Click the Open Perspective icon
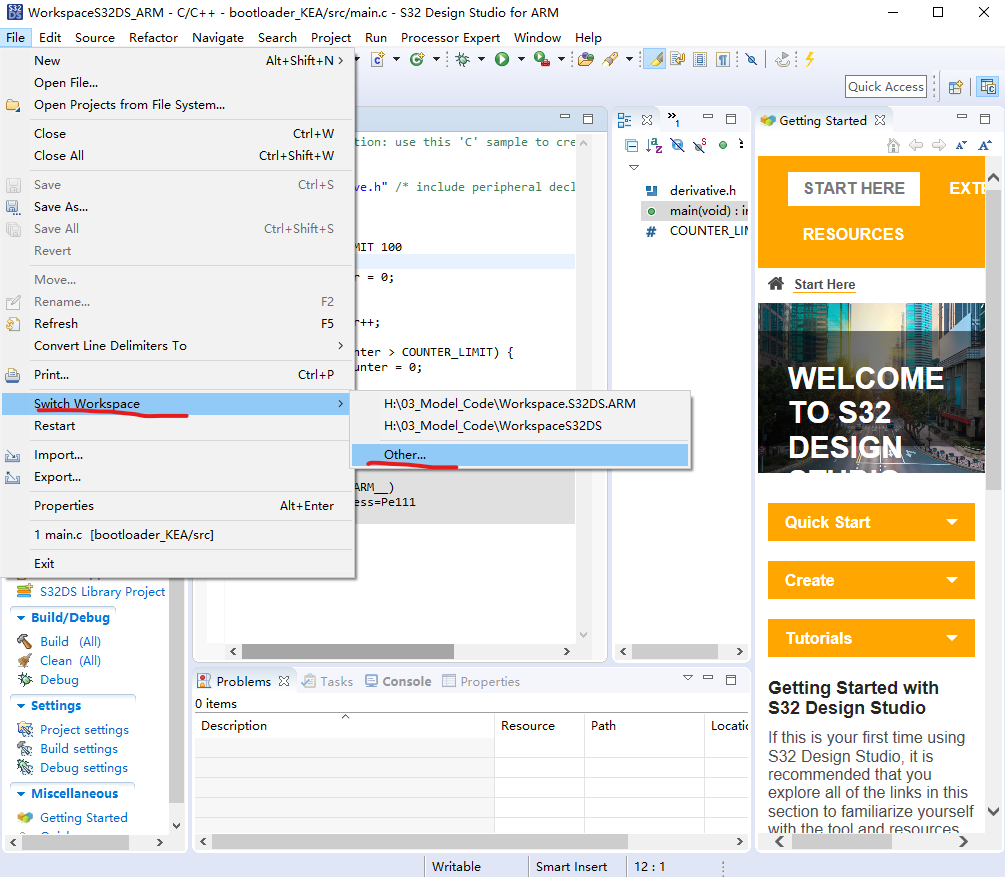The width and height of the screenshot is (1005, 877). 956,87
